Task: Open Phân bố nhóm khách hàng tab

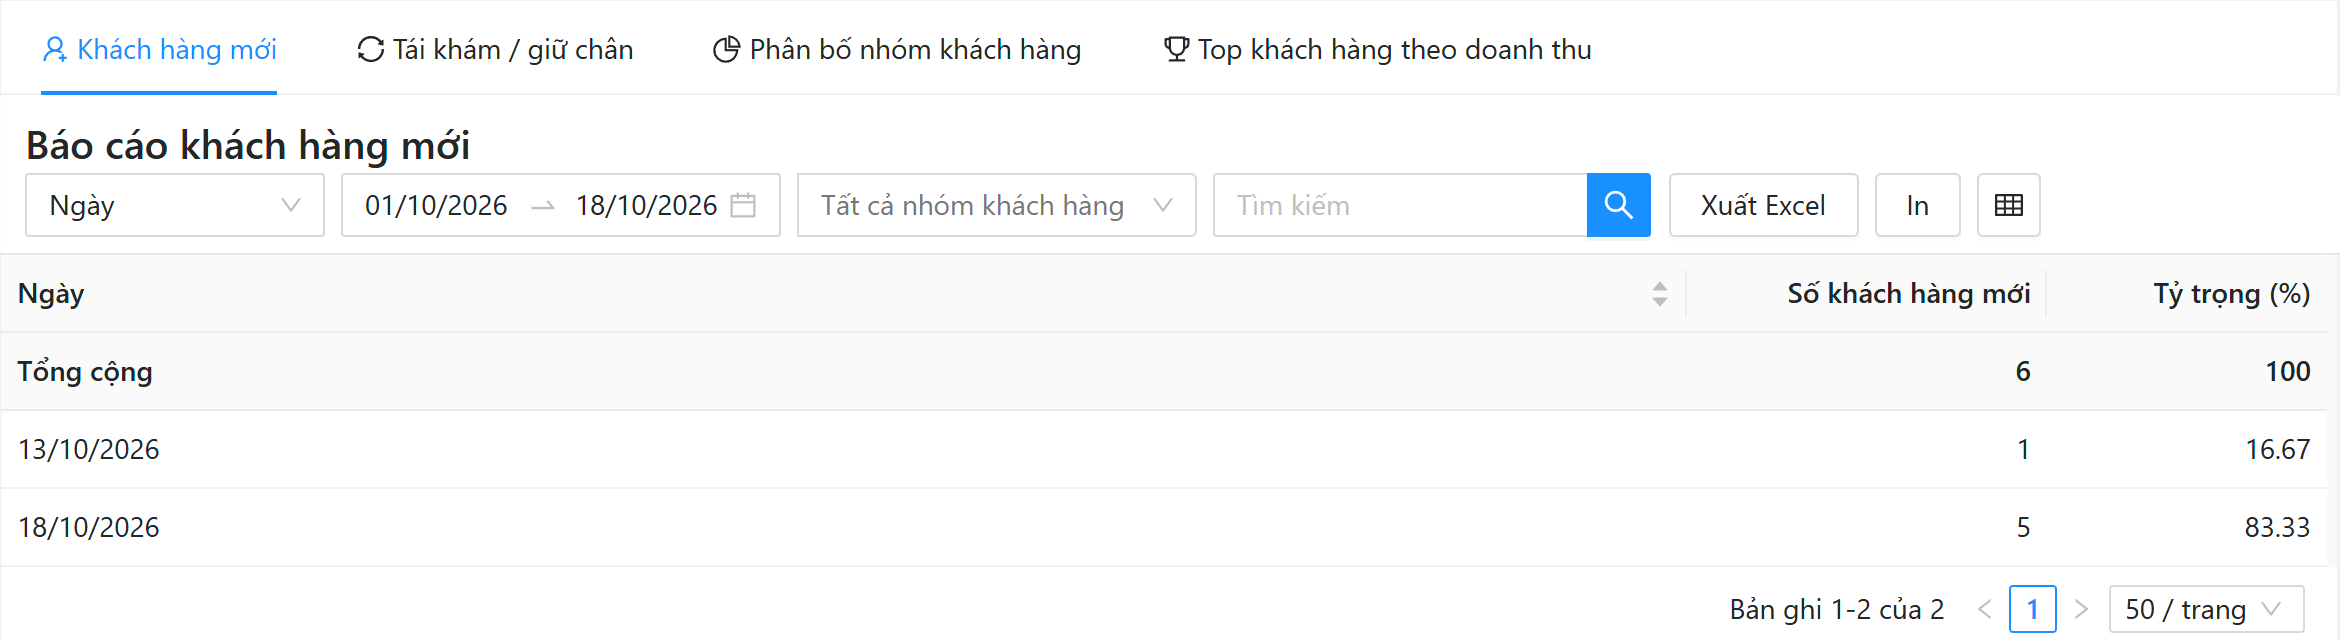Action: click(897, 49)
